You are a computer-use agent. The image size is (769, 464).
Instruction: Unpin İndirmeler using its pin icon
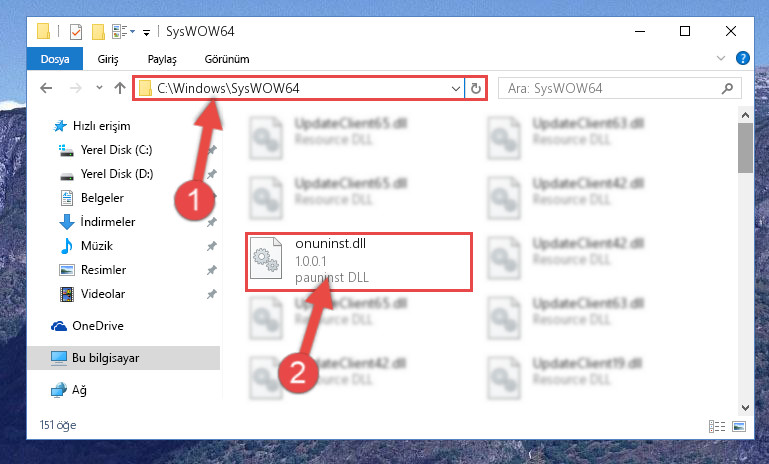pos(211,222)
